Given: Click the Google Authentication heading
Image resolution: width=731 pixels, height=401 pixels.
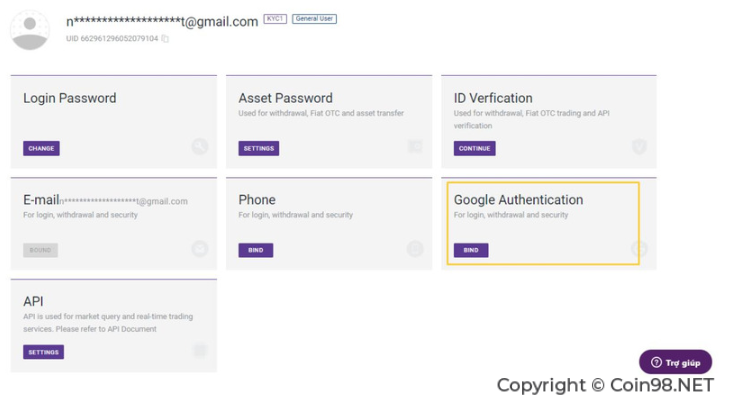Looking at the screenshot, I should pos(518,200).
